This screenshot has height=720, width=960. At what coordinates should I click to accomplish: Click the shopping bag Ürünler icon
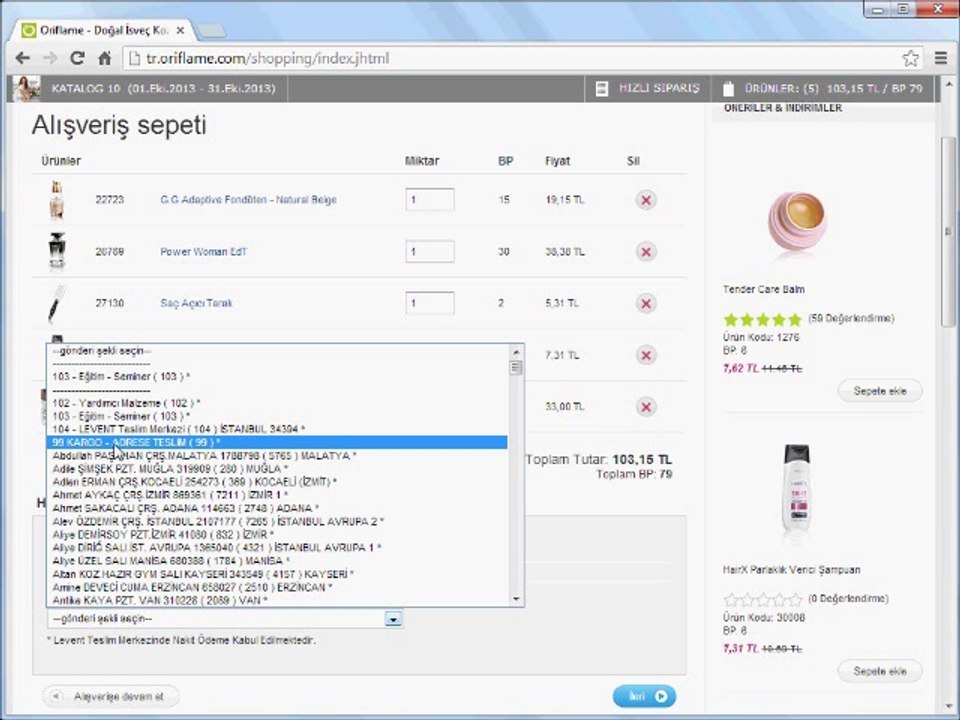pos(728,89)
